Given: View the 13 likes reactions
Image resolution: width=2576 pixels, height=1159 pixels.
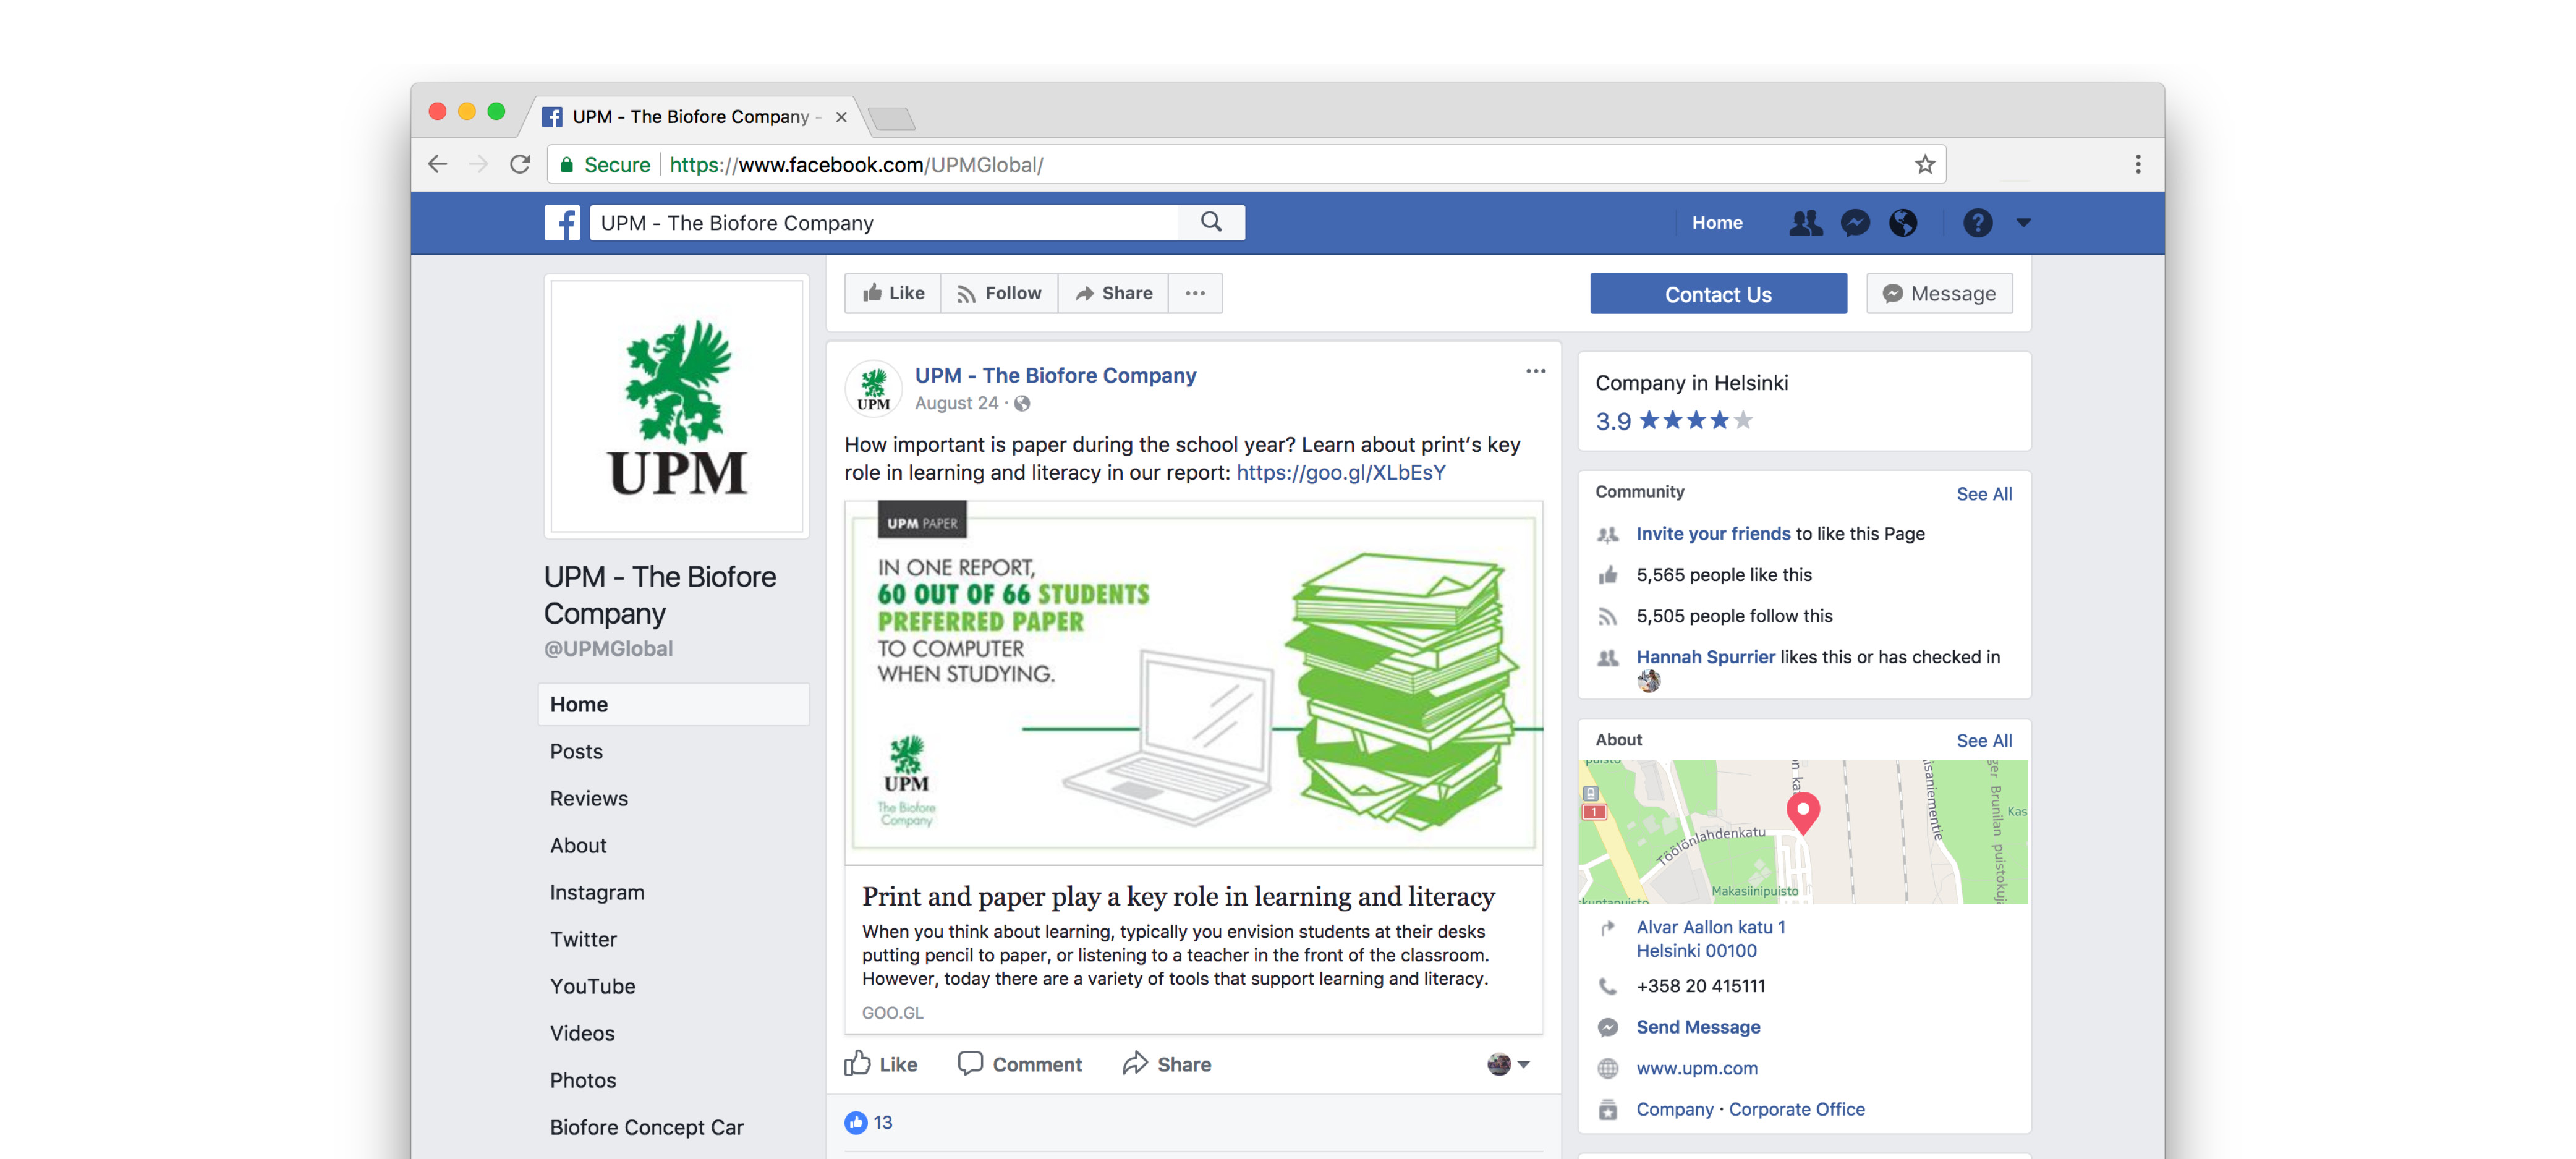Looking at the screenshot, I should 868,1122.
